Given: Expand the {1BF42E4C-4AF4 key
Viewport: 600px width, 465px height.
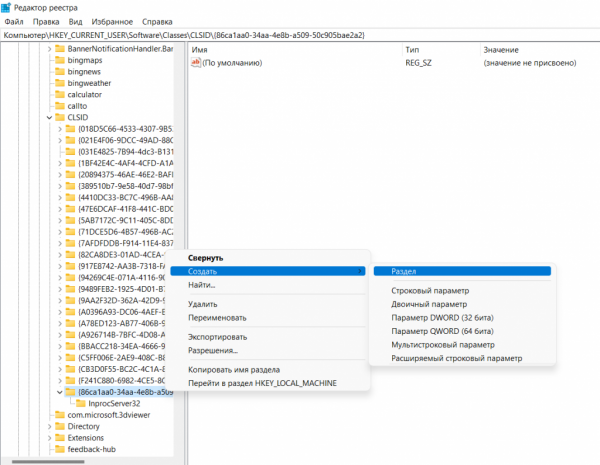Looking at the screenshot, I should click(60, 163).
